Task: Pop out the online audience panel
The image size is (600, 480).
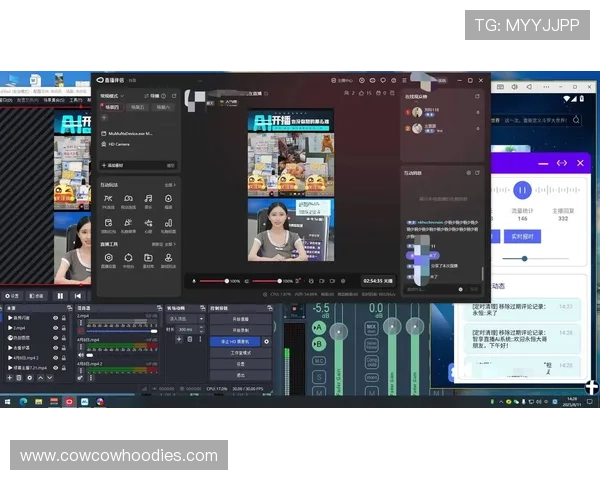Action: coord(477,96)
